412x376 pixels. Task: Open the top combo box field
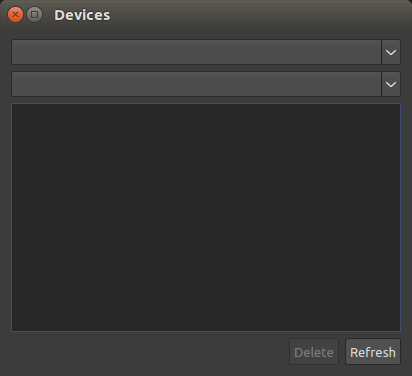click(206, 52)
